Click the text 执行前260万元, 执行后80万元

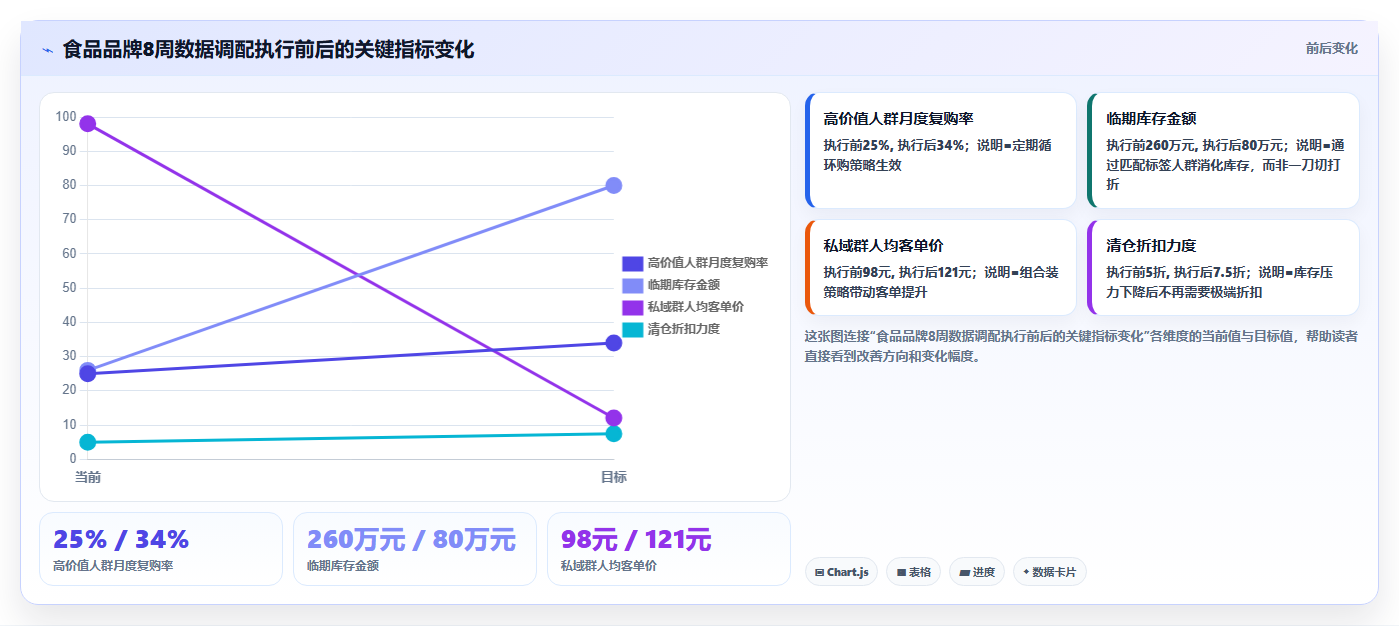tap(1197, 145)
